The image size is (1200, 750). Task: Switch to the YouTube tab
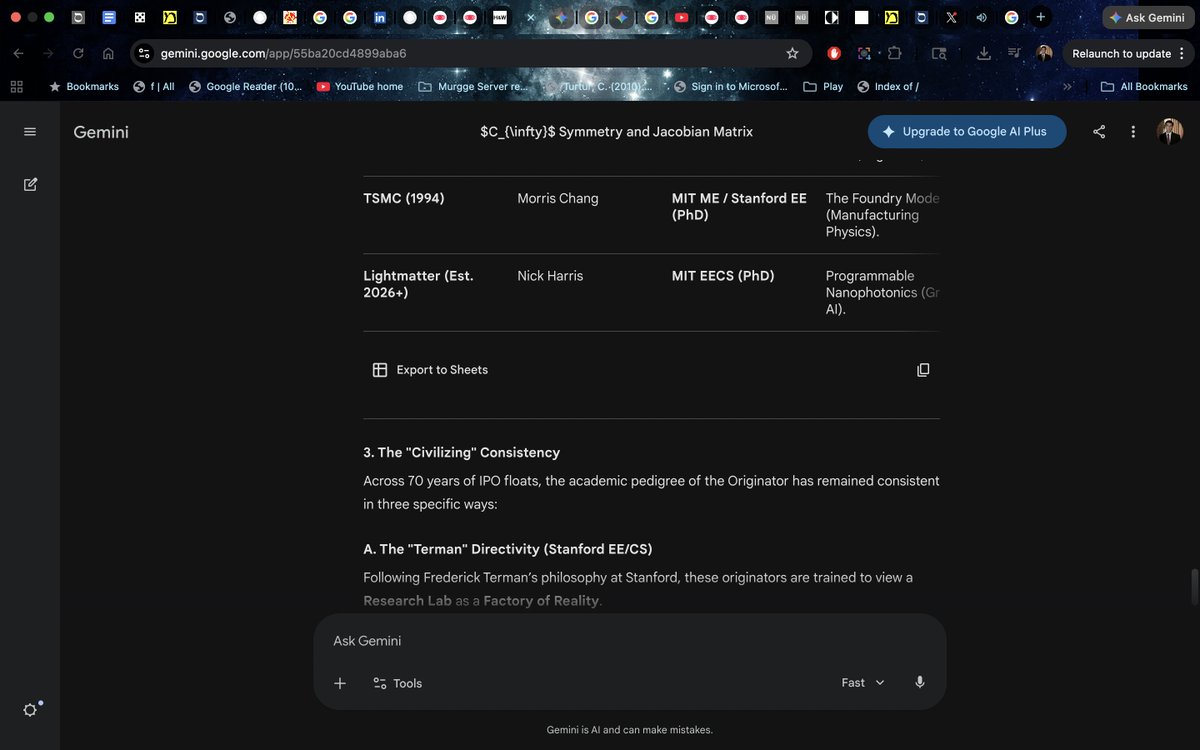pyautogui.click(x=681, y=18)
